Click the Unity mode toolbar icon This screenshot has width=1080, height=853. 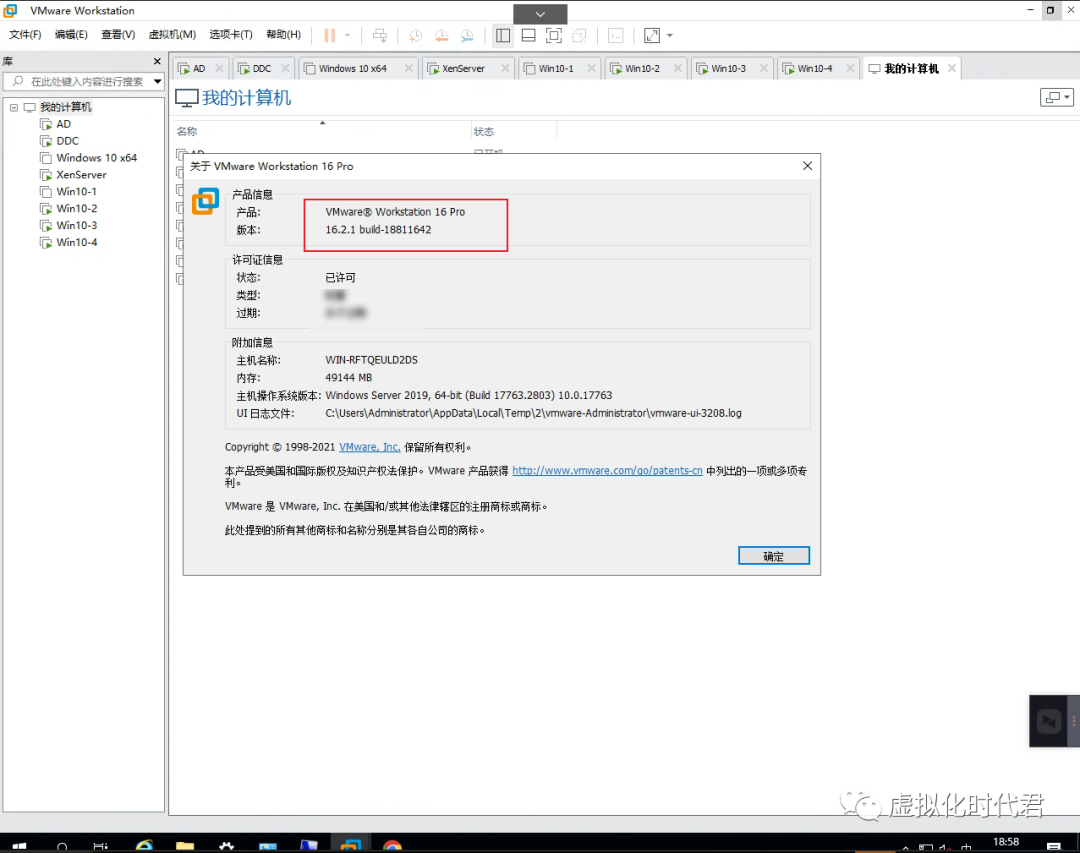tap(579, 35)
